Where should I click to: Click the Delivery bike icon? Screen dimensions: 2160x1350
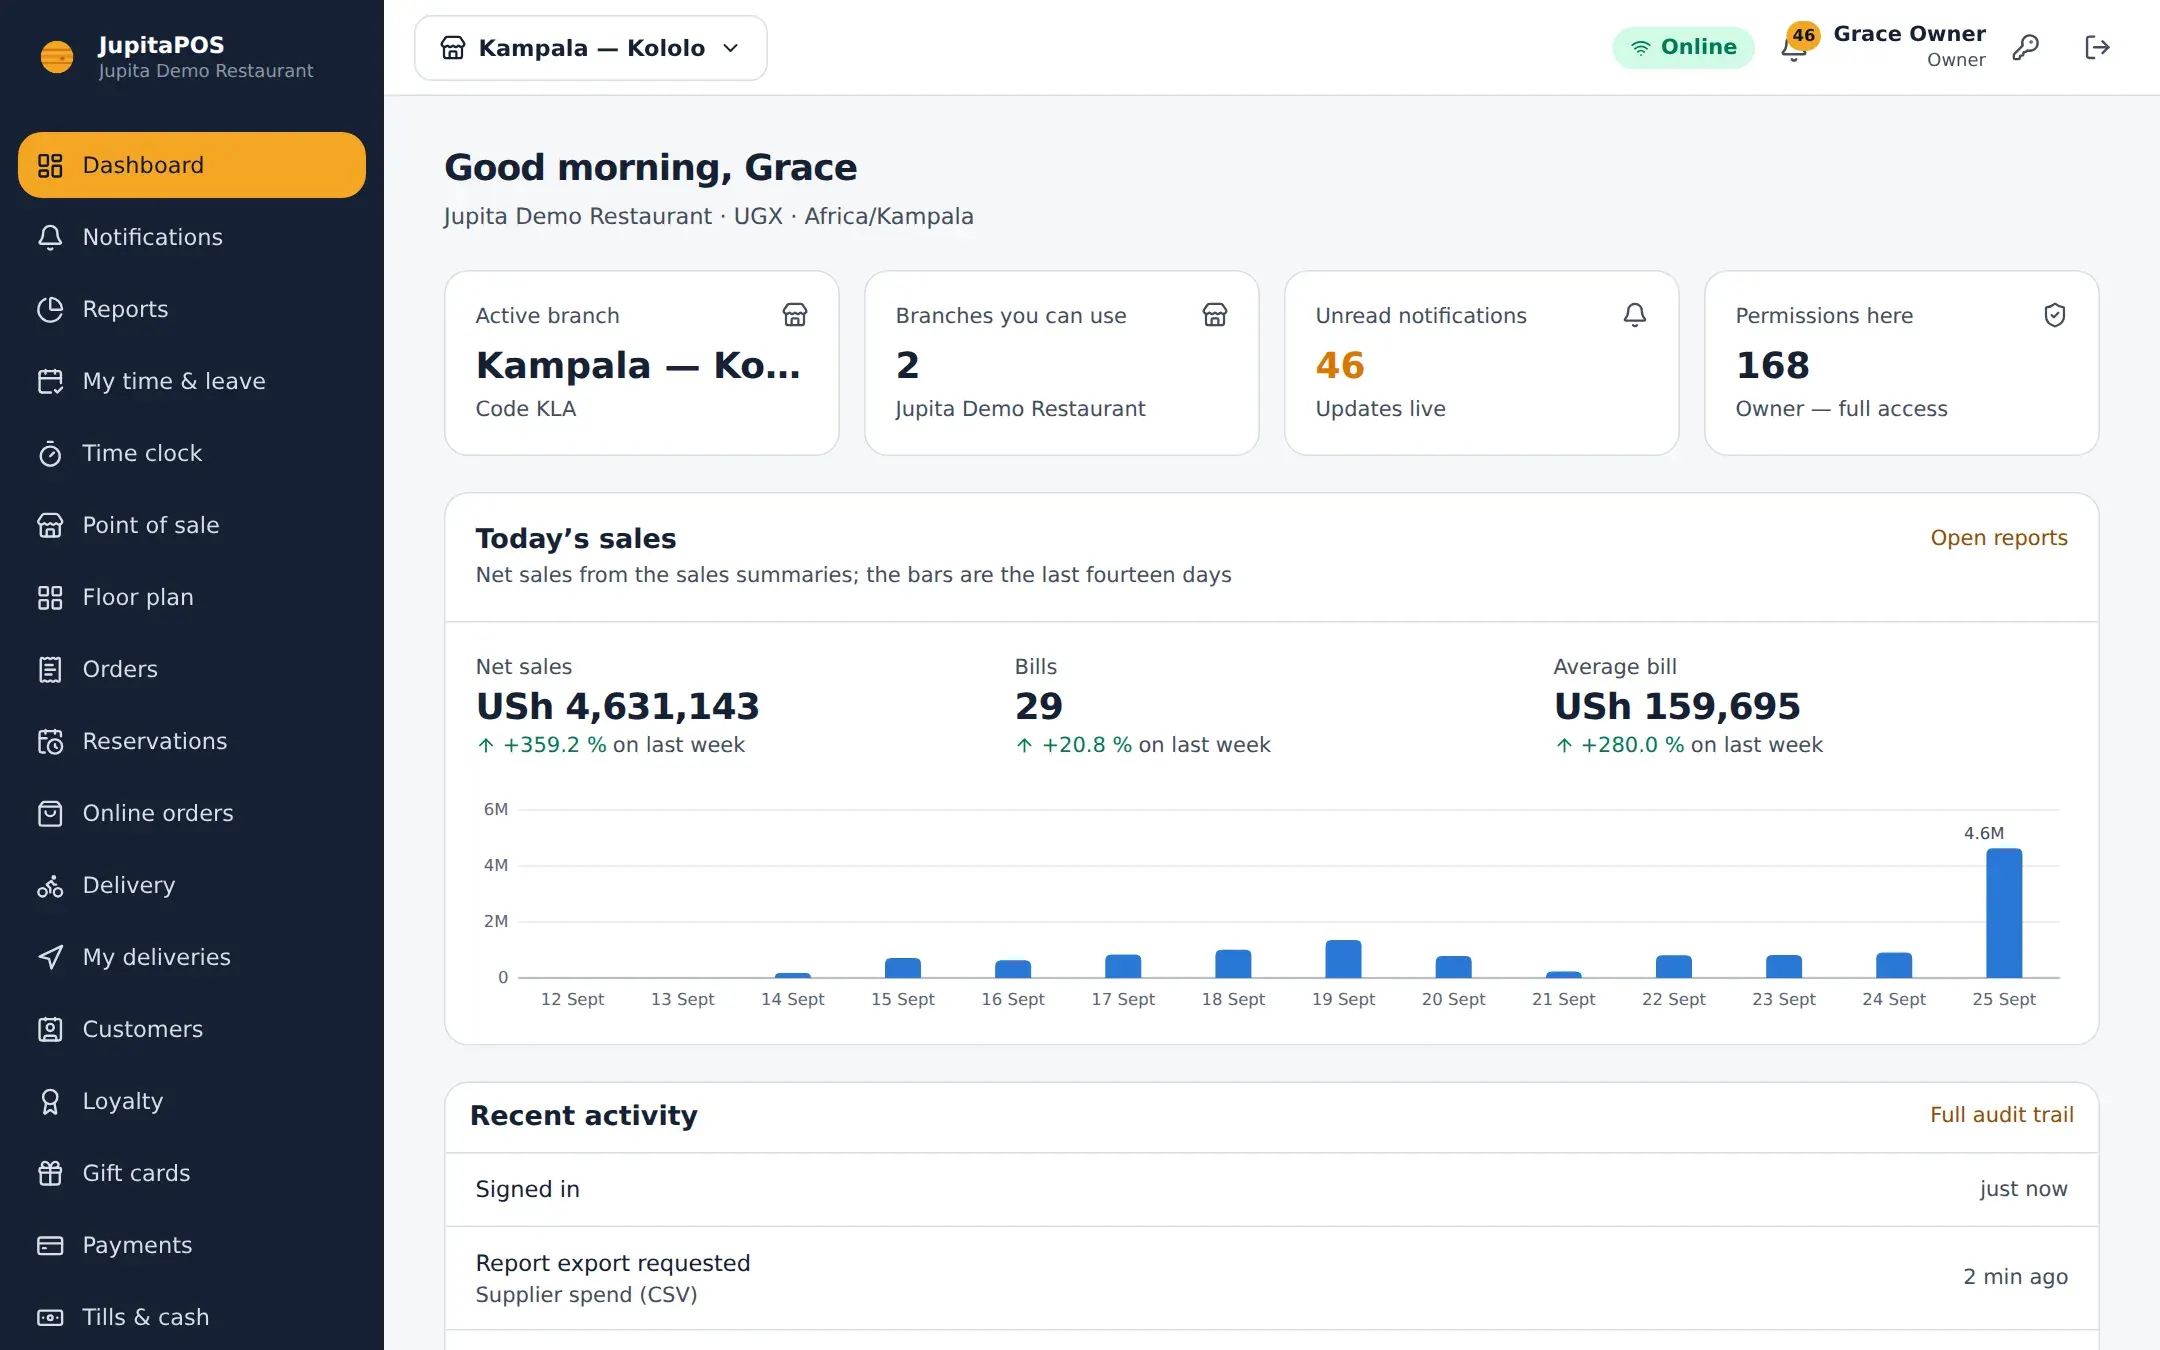[50, 885]
